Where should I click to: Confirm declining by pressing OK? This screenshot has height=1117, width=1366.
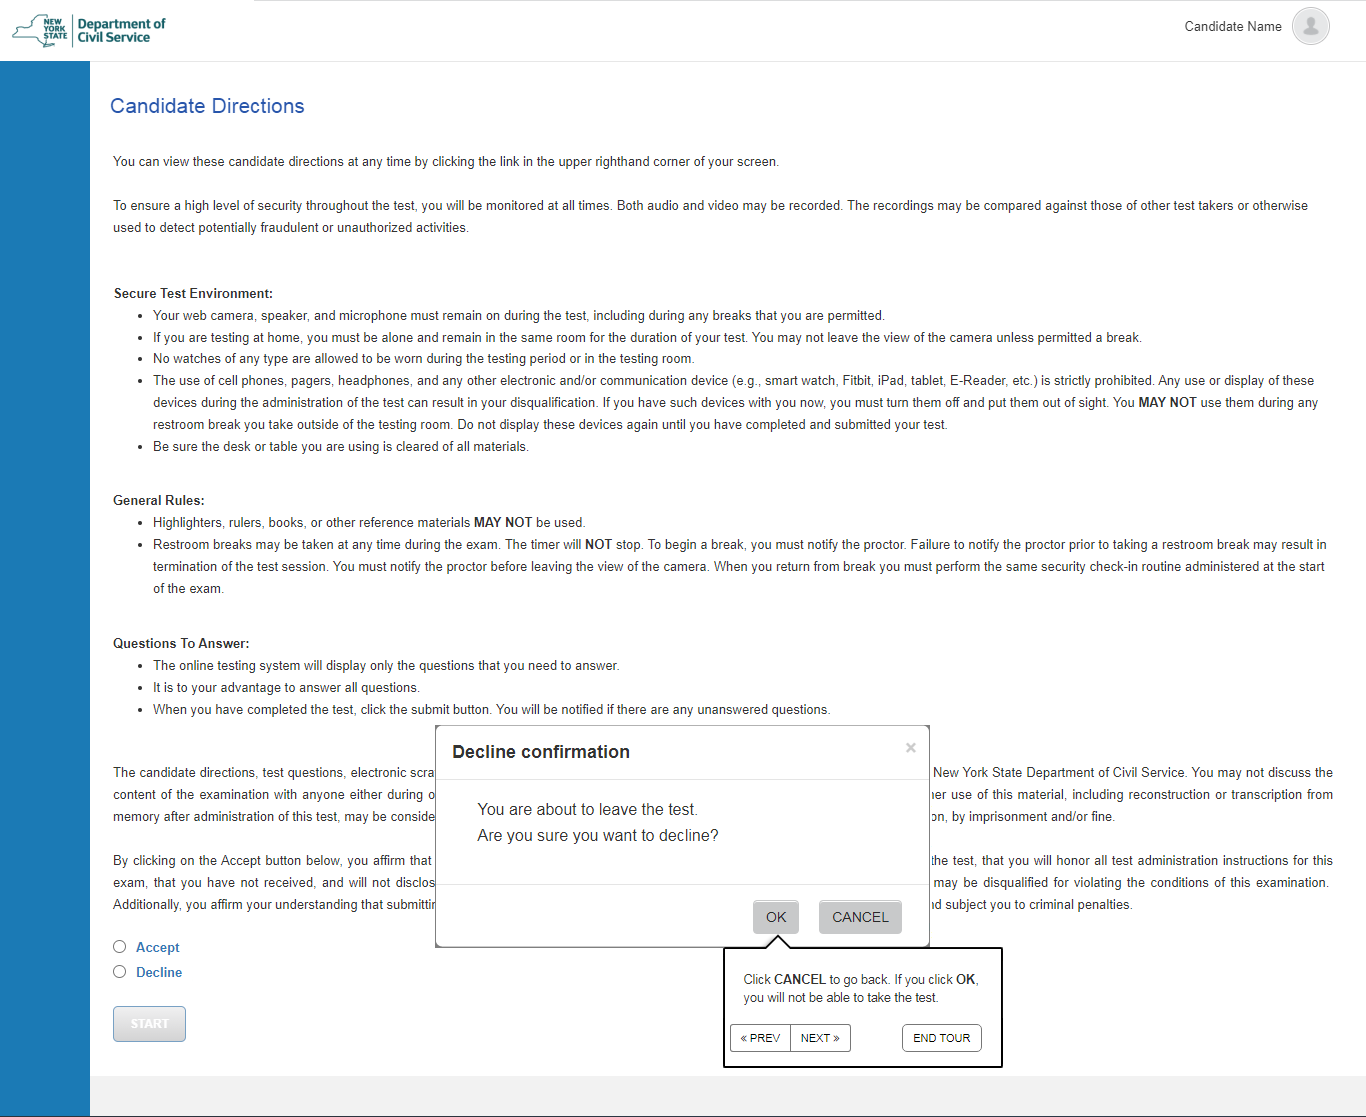point(776,917)
